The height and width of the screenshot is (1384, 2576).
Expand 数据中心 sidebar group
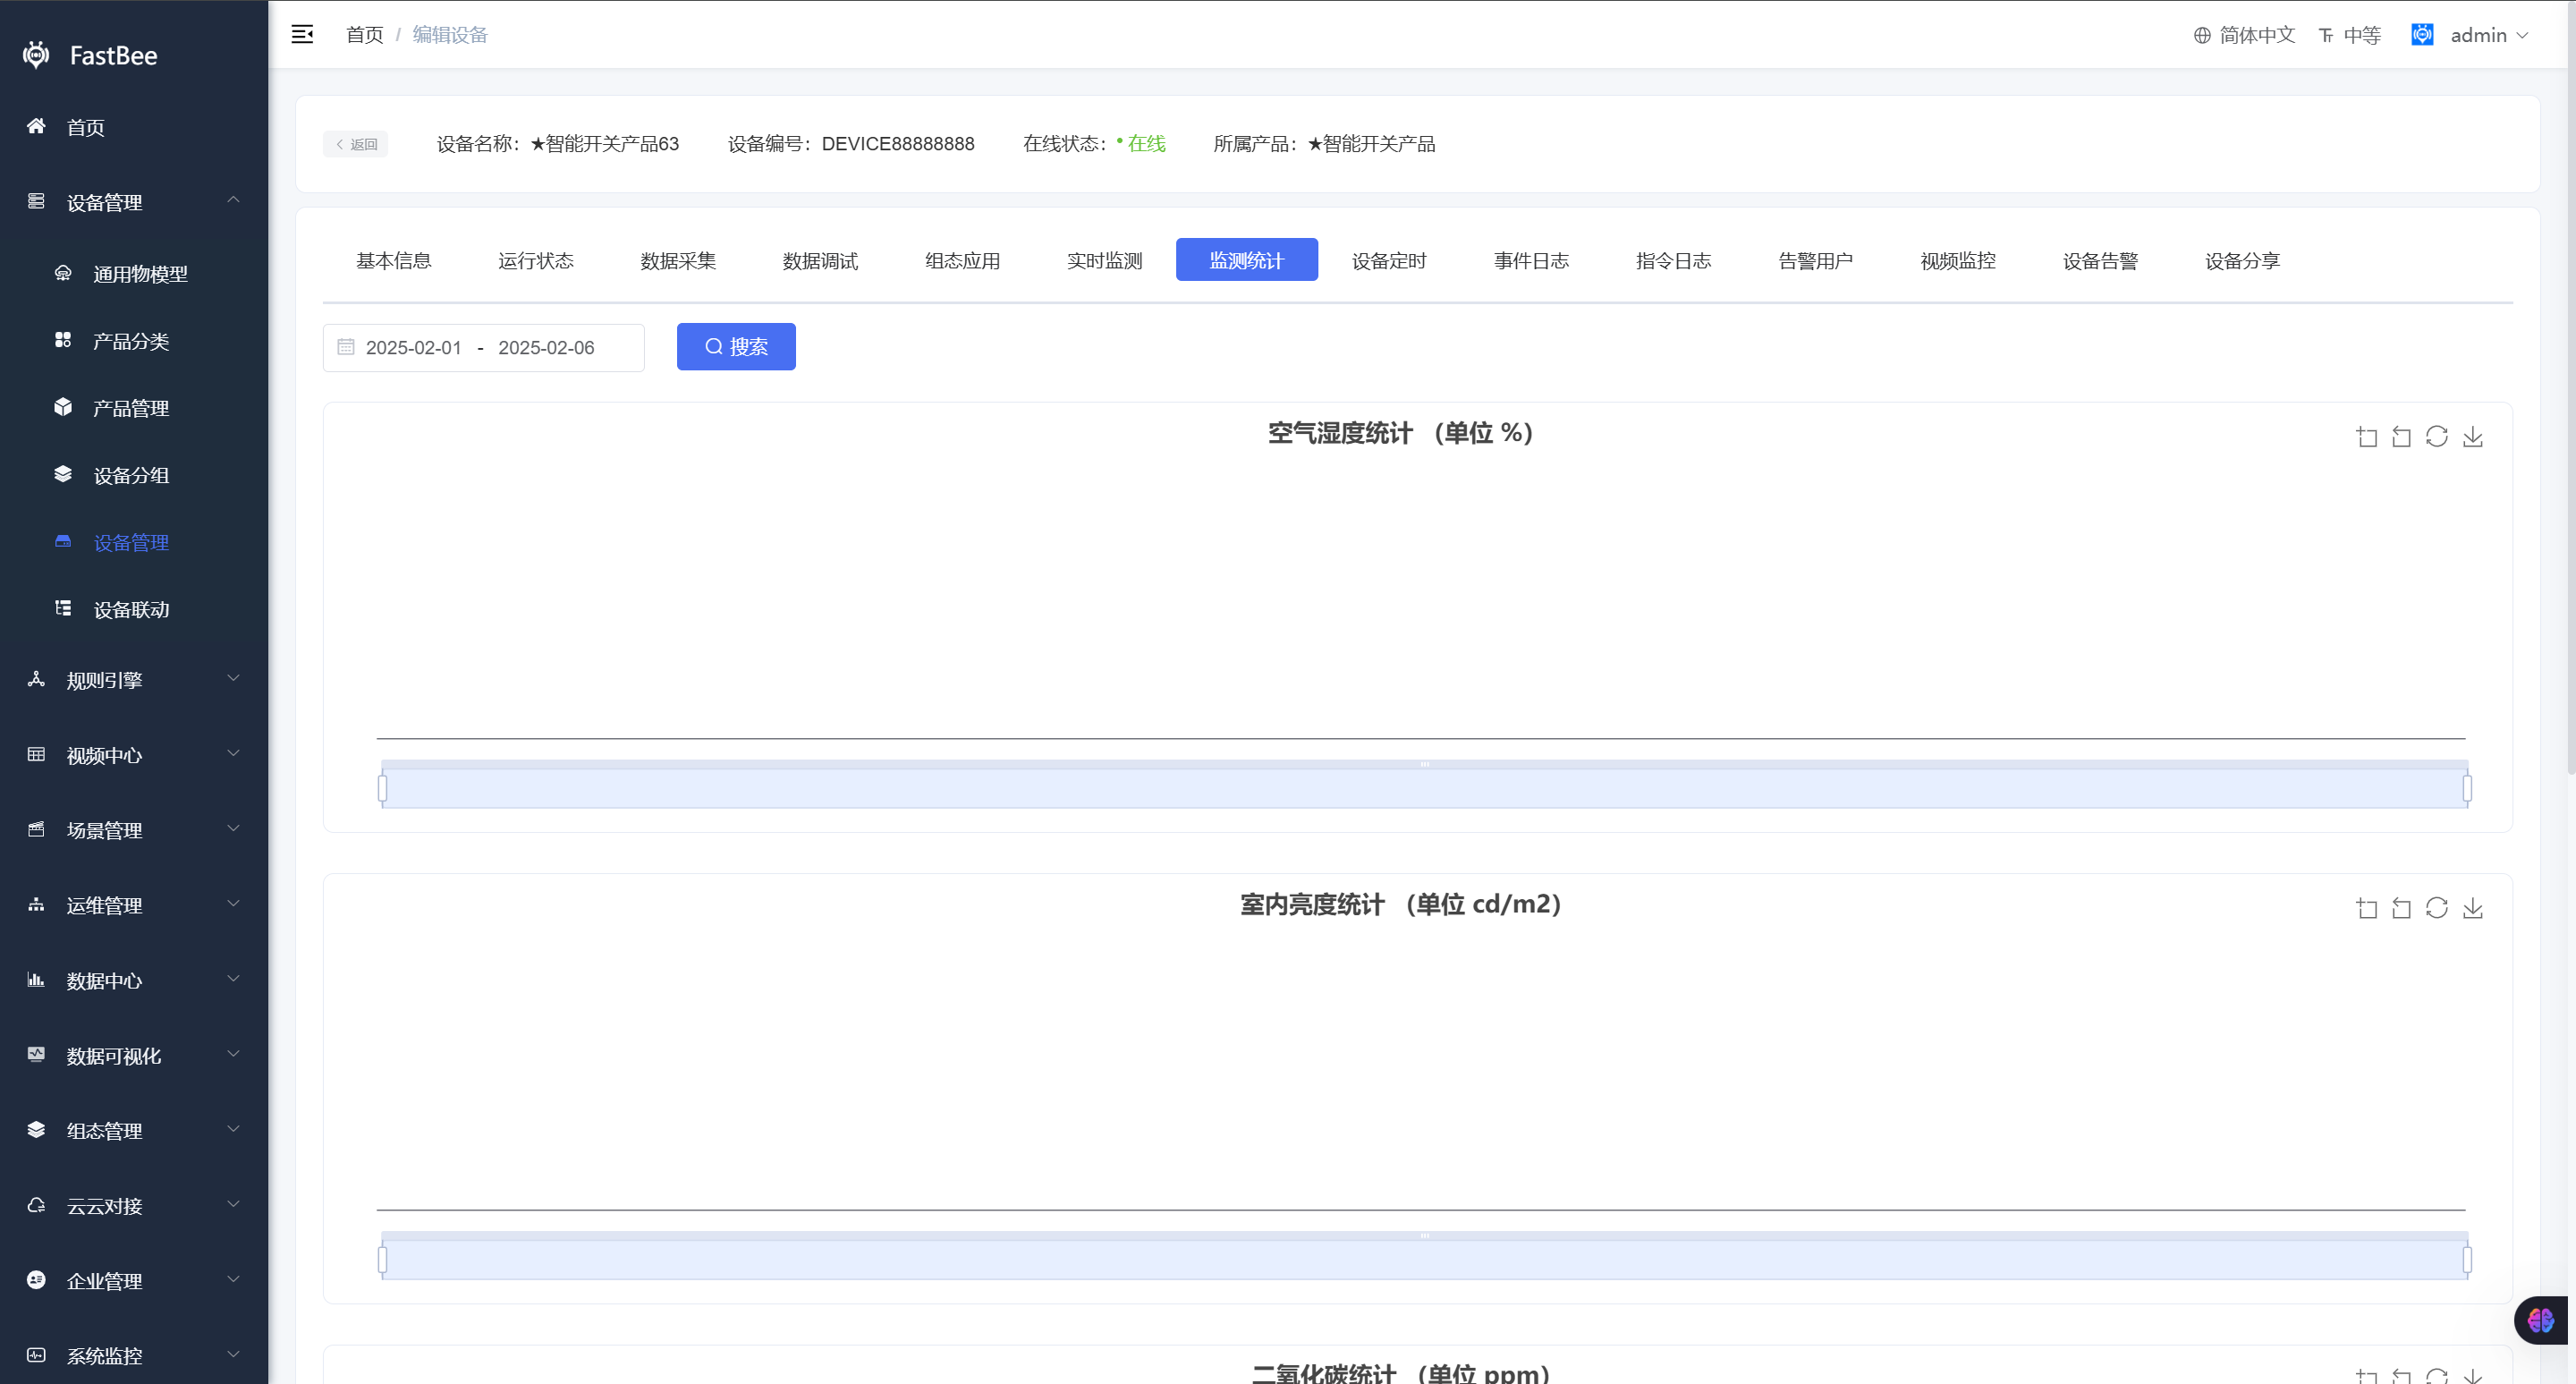(134, 980)
